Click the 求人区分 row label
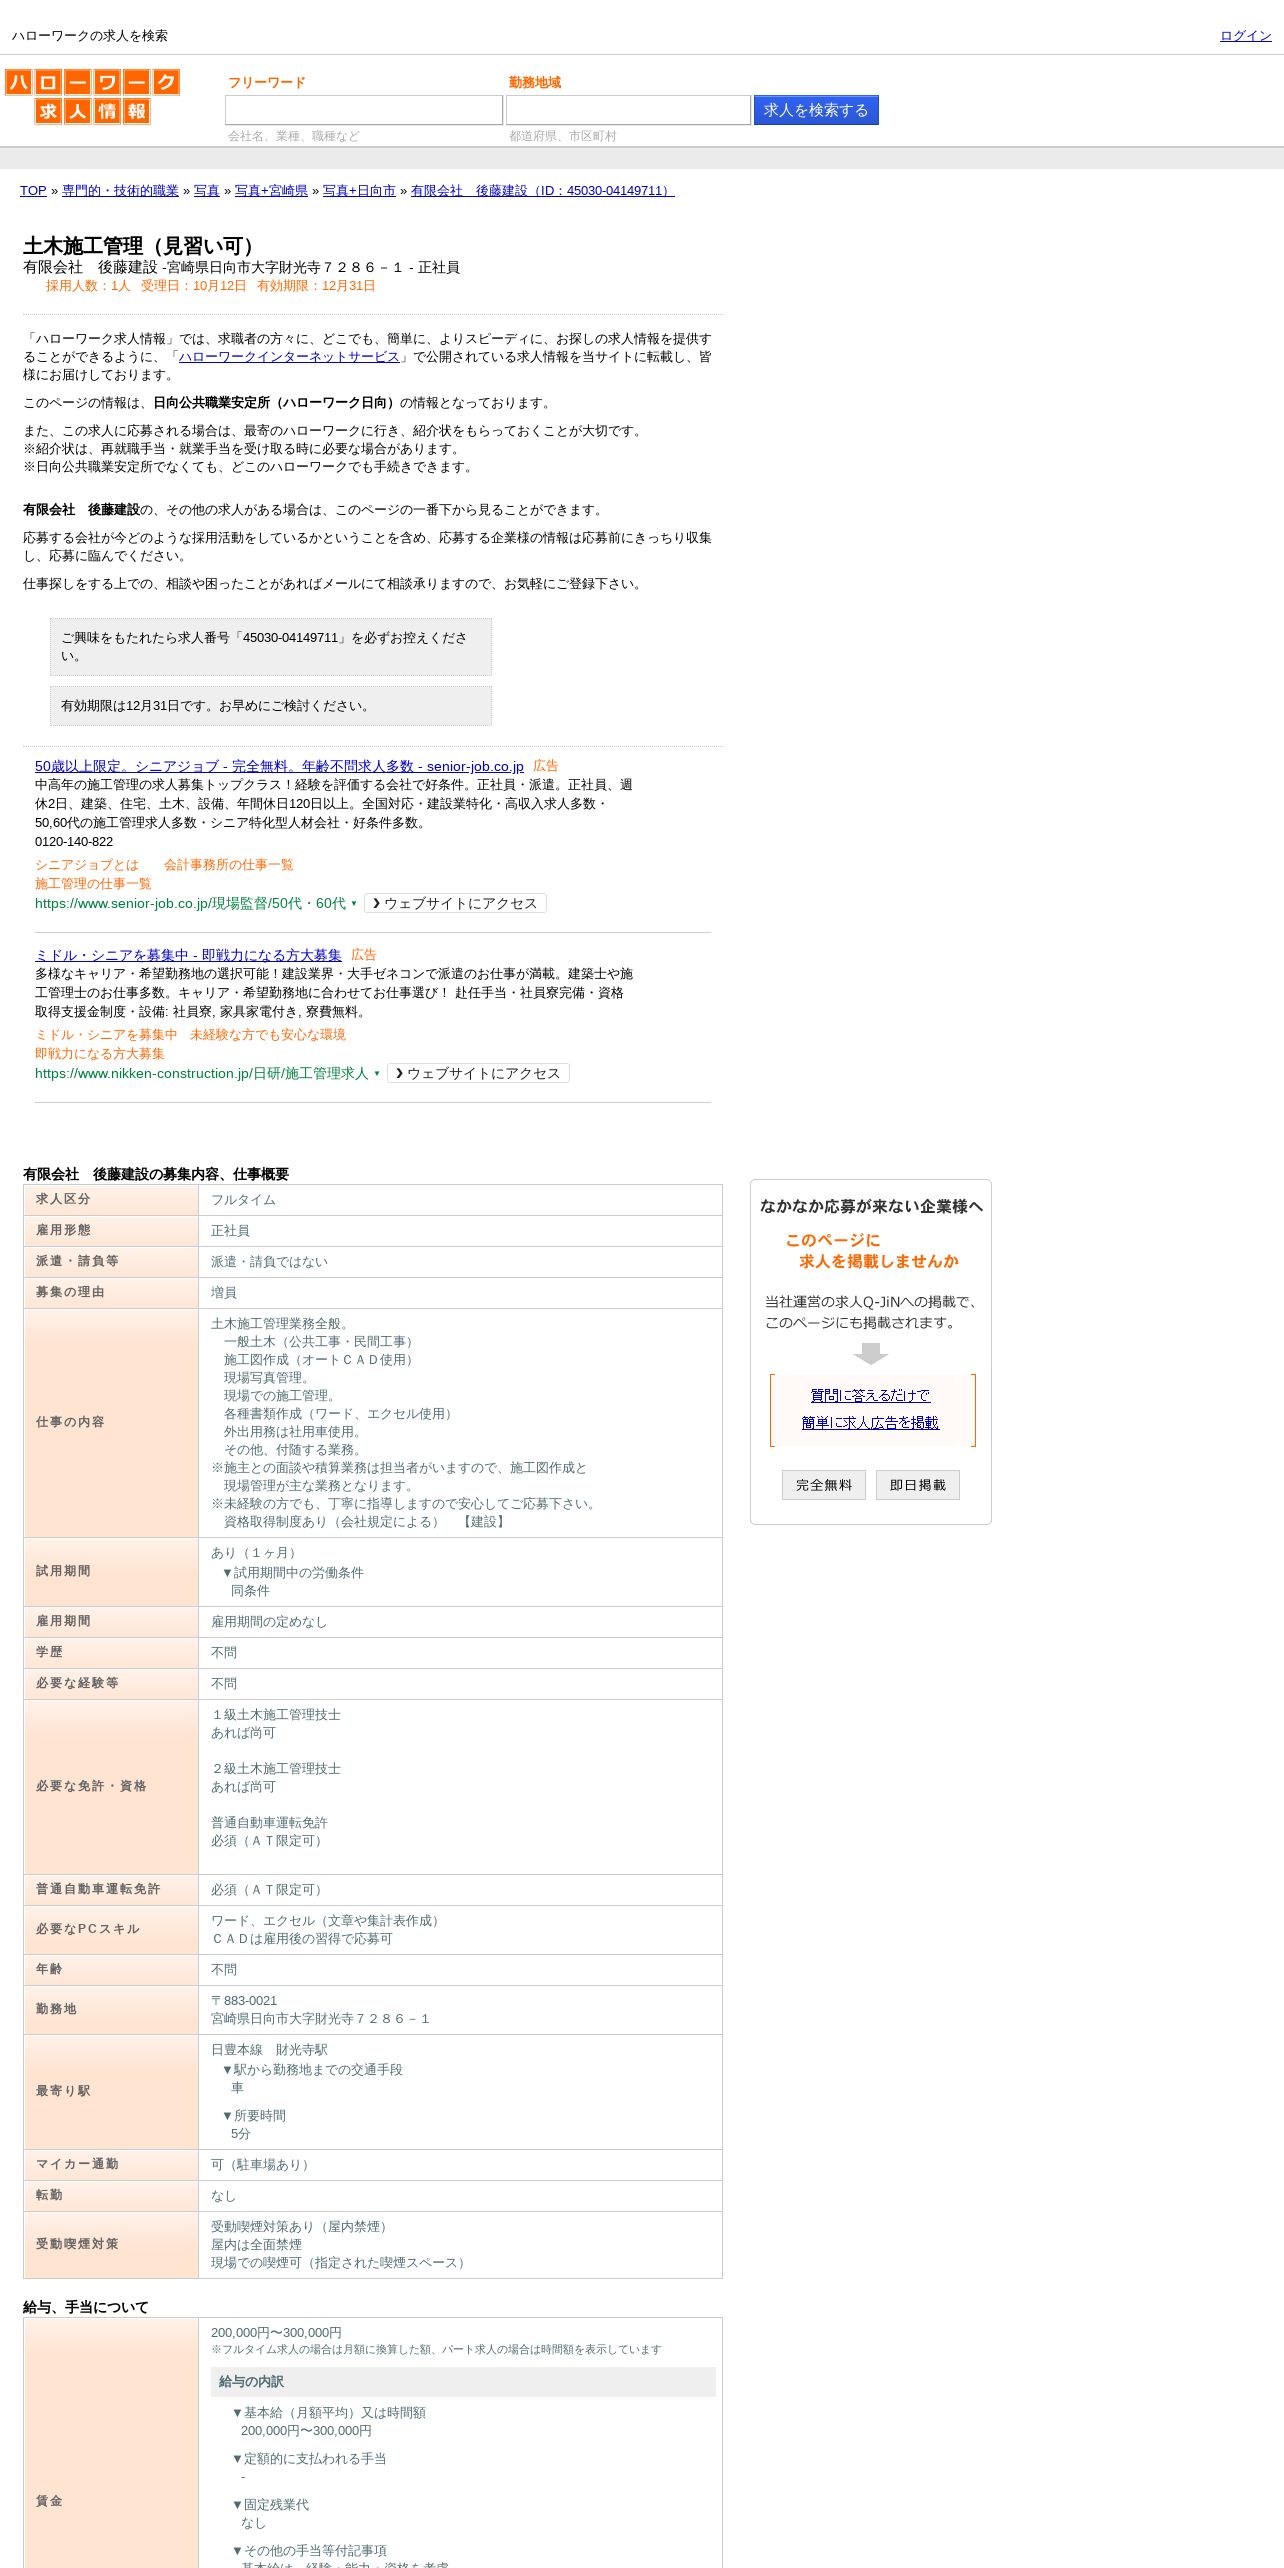Viewport: 1284px width, 2568px height. point(63,1199)
